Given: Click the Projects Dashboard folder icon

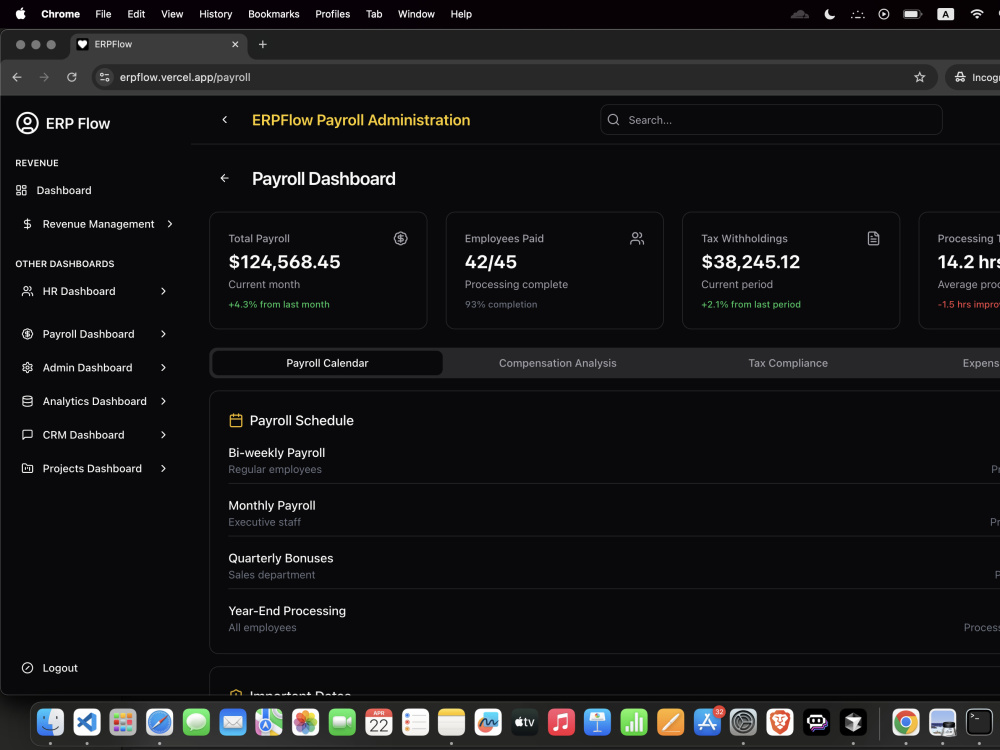Looking at the screenshot, I should point(27,468).
